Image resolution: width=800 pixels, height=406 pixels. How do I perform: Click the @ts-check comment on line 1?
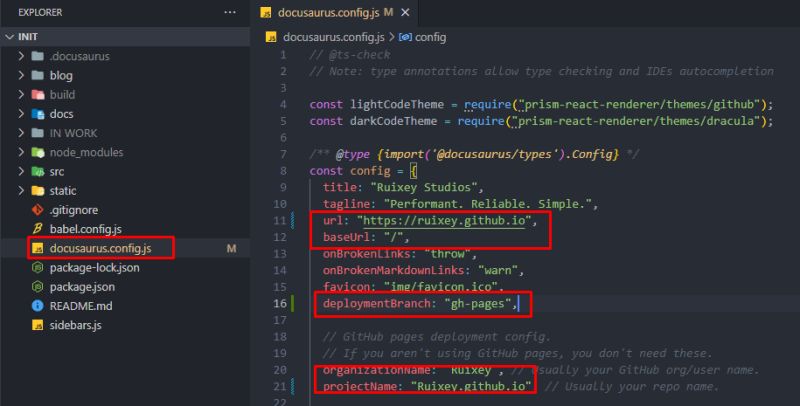pos(350,55)
